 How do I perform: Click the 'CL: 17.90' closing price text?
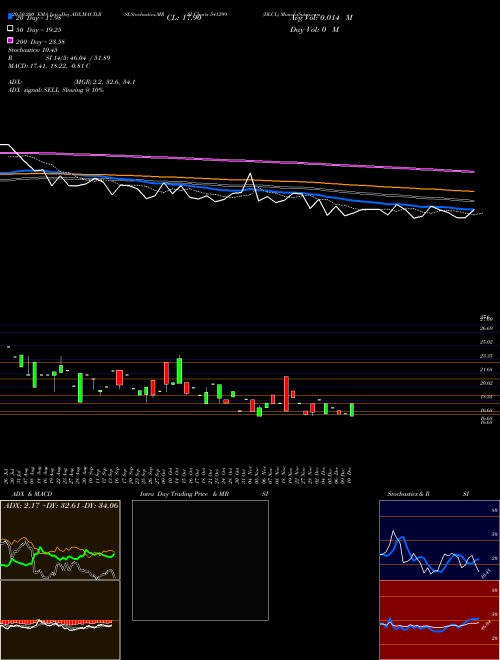click(x=184, y=18)
